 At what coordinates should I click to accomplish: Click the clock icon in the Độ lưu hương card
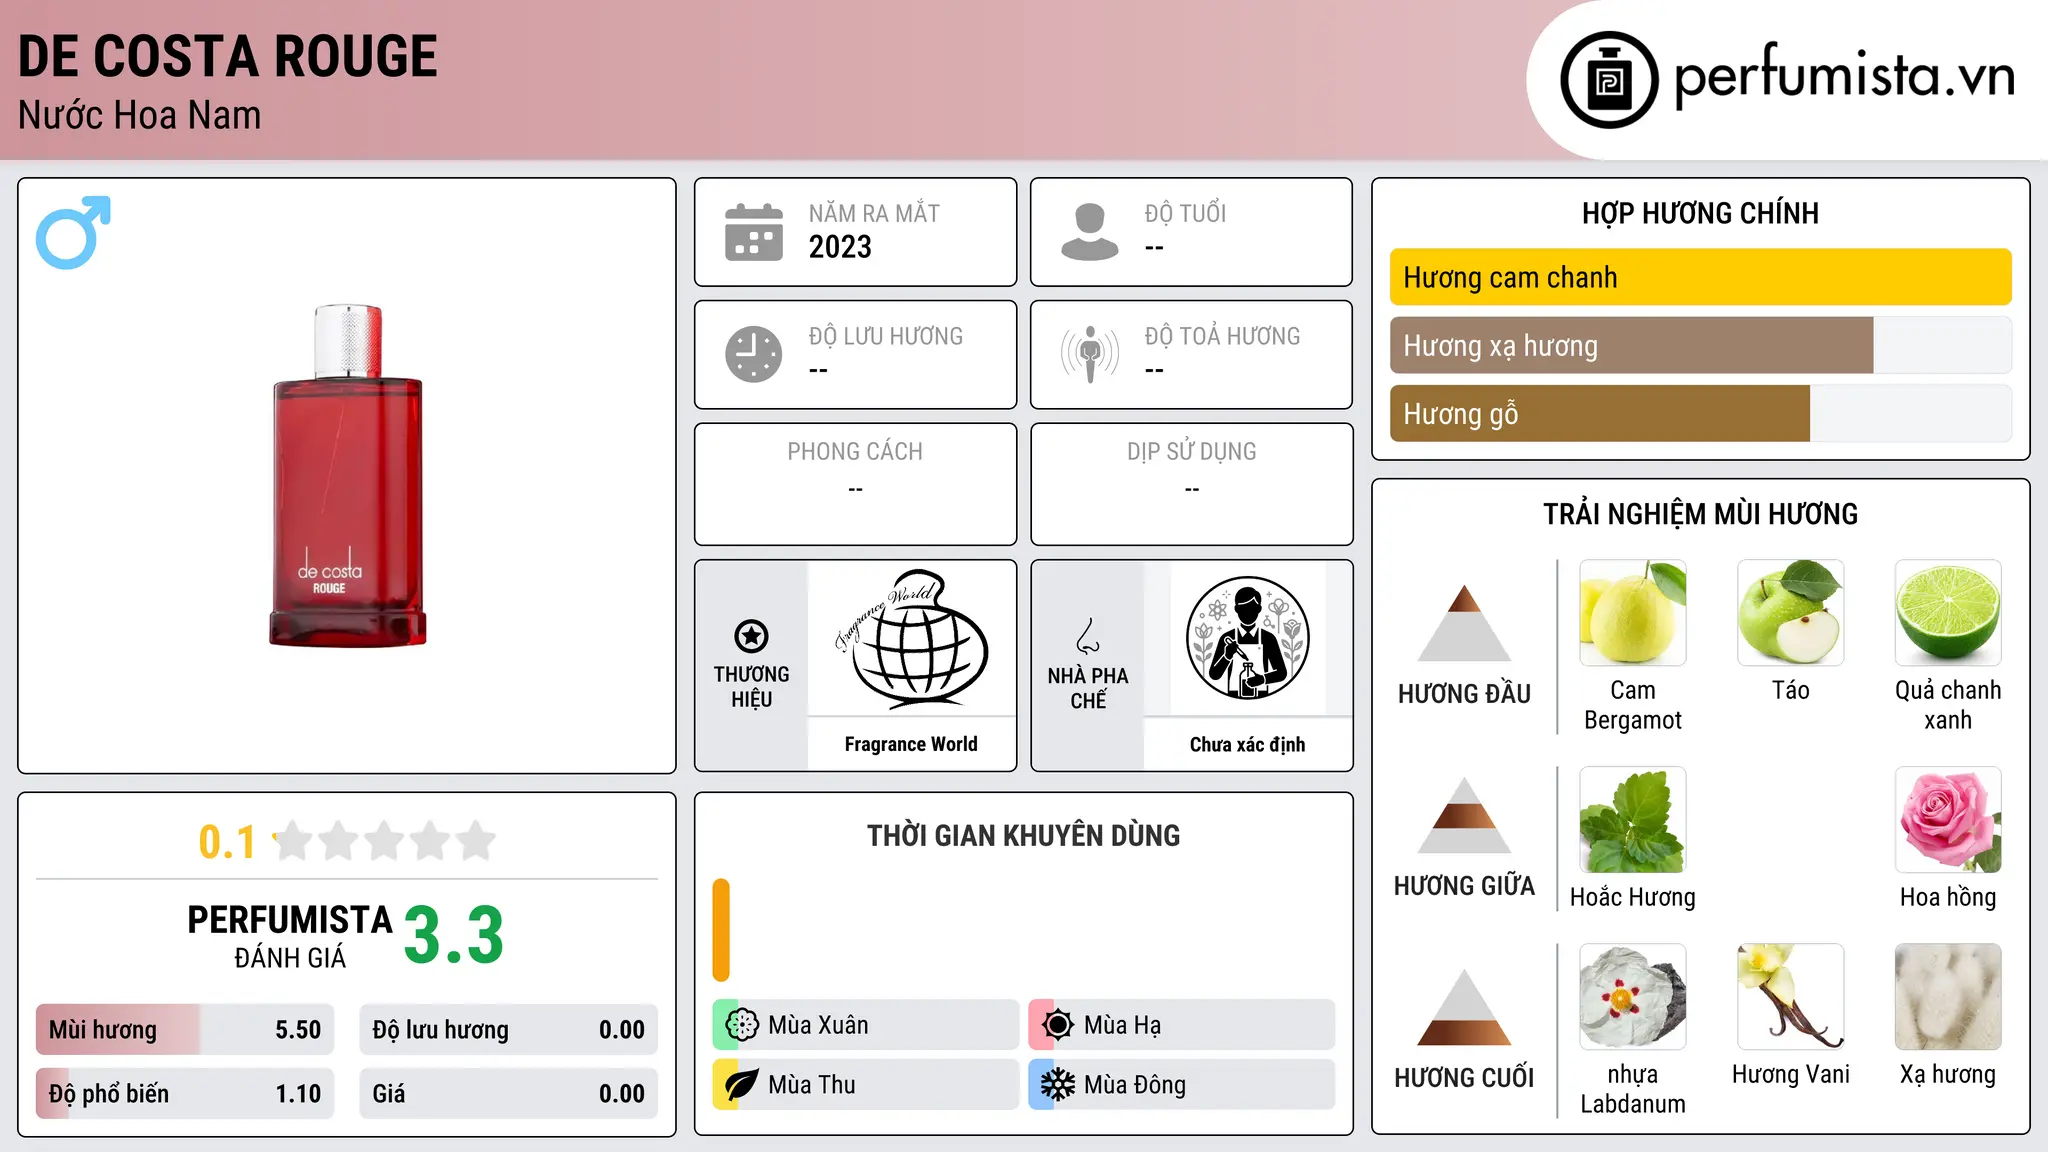point(754,354)
